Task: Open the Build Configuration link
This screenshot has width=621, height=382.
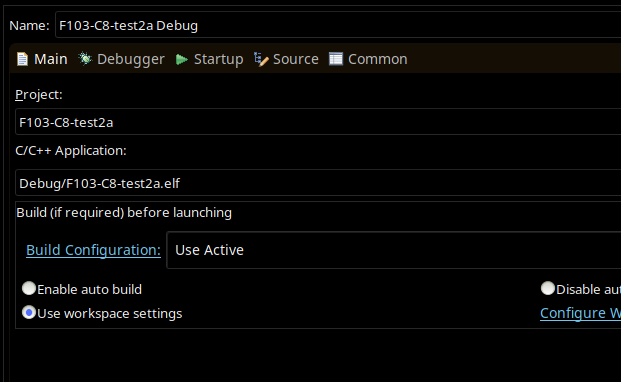Action: [93, 250]
